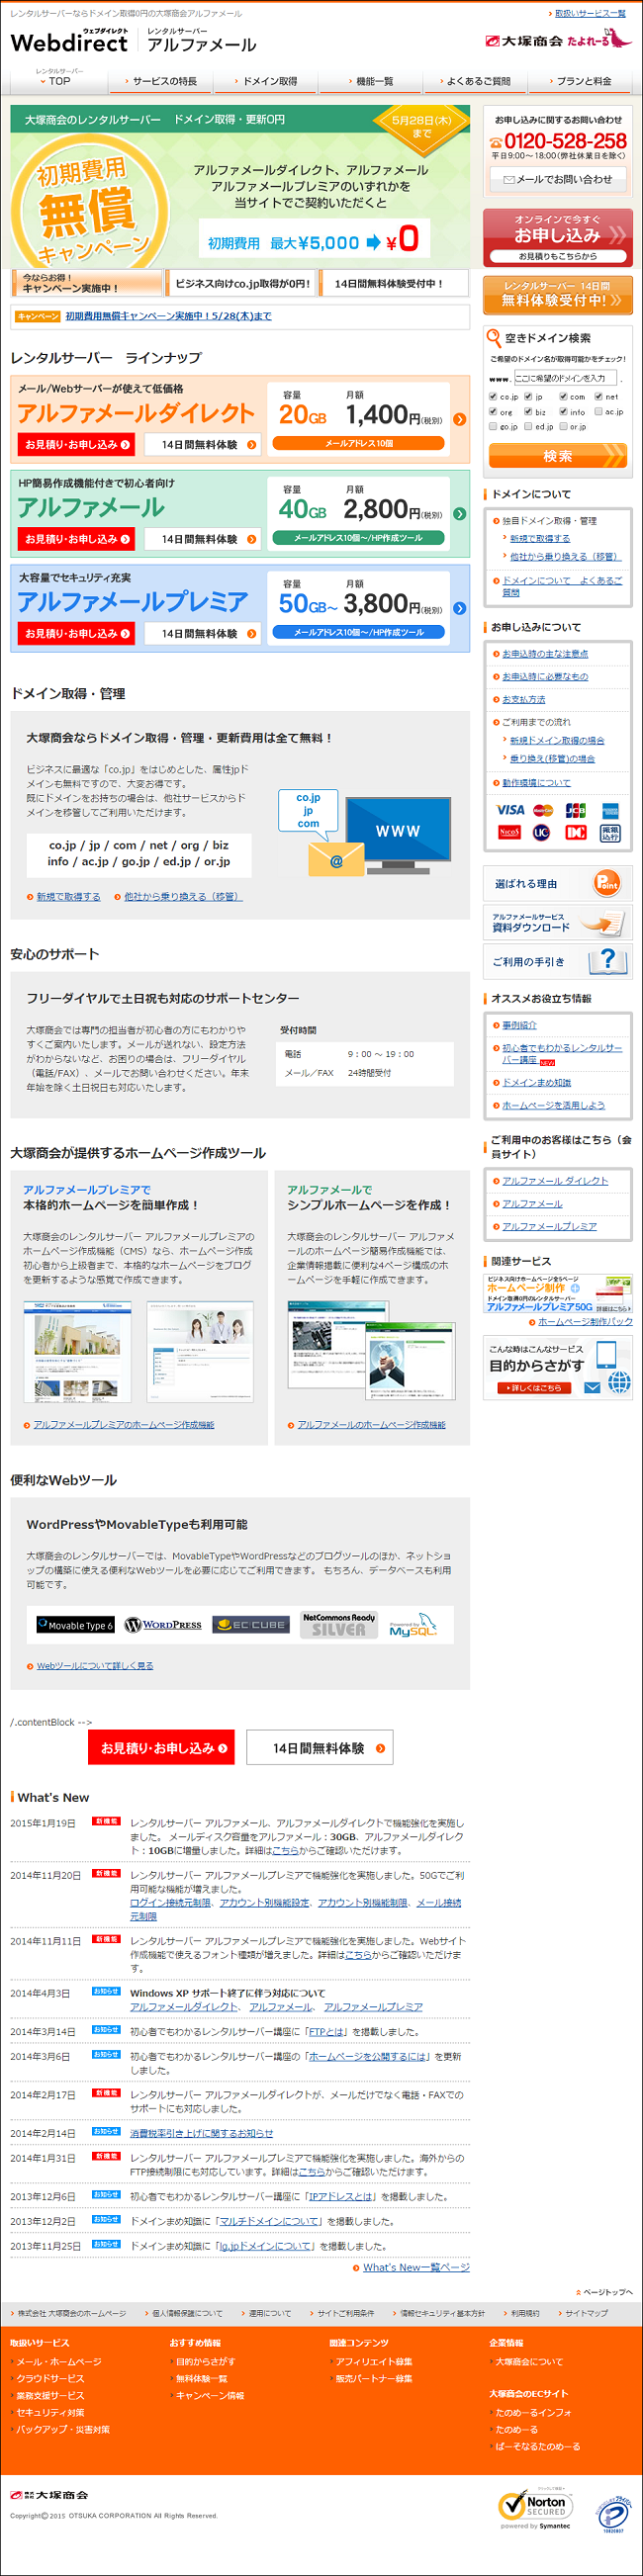643x2576 pixels.
Task: Open the ドメイン取得 navigation tab
Action: click(x=268, y=81)
